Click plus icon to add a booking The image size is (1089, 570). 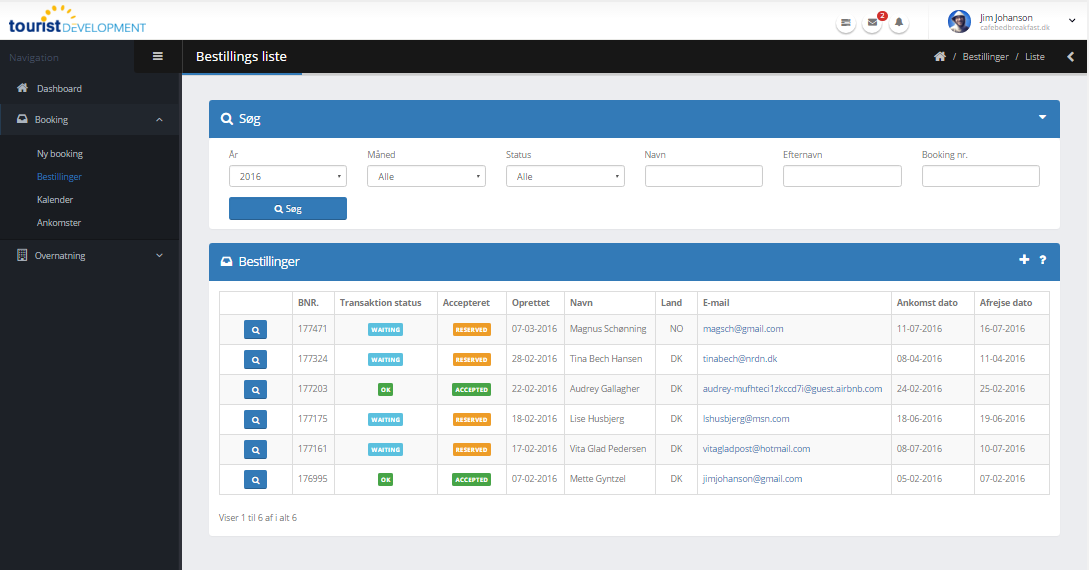1024,260
